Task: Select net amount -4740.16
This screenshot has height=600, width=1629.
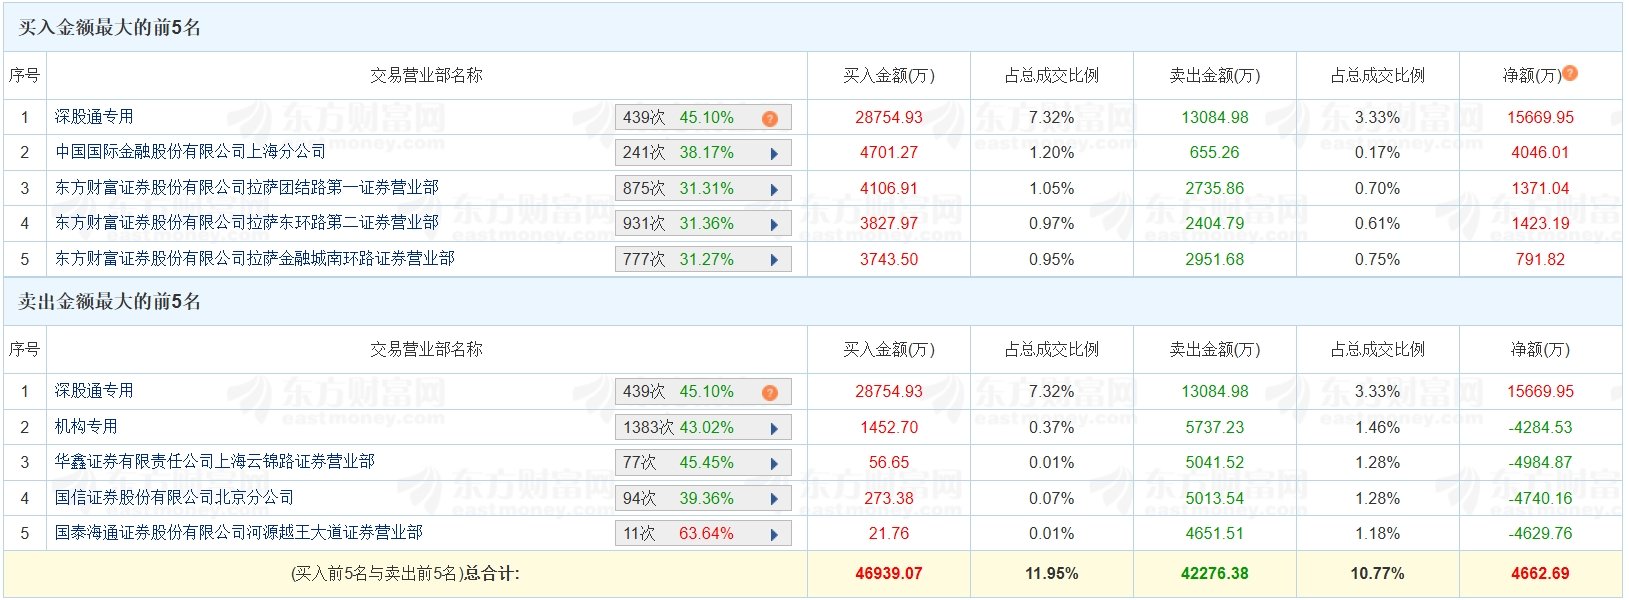Action: coord(1541,499)
